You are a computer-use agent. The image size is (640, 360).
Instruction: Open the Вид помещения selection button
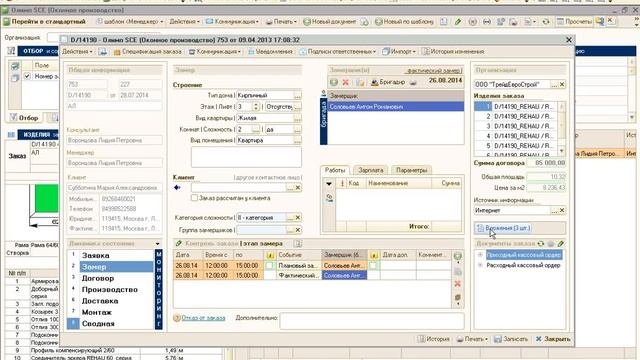click(x=298, y=140)
